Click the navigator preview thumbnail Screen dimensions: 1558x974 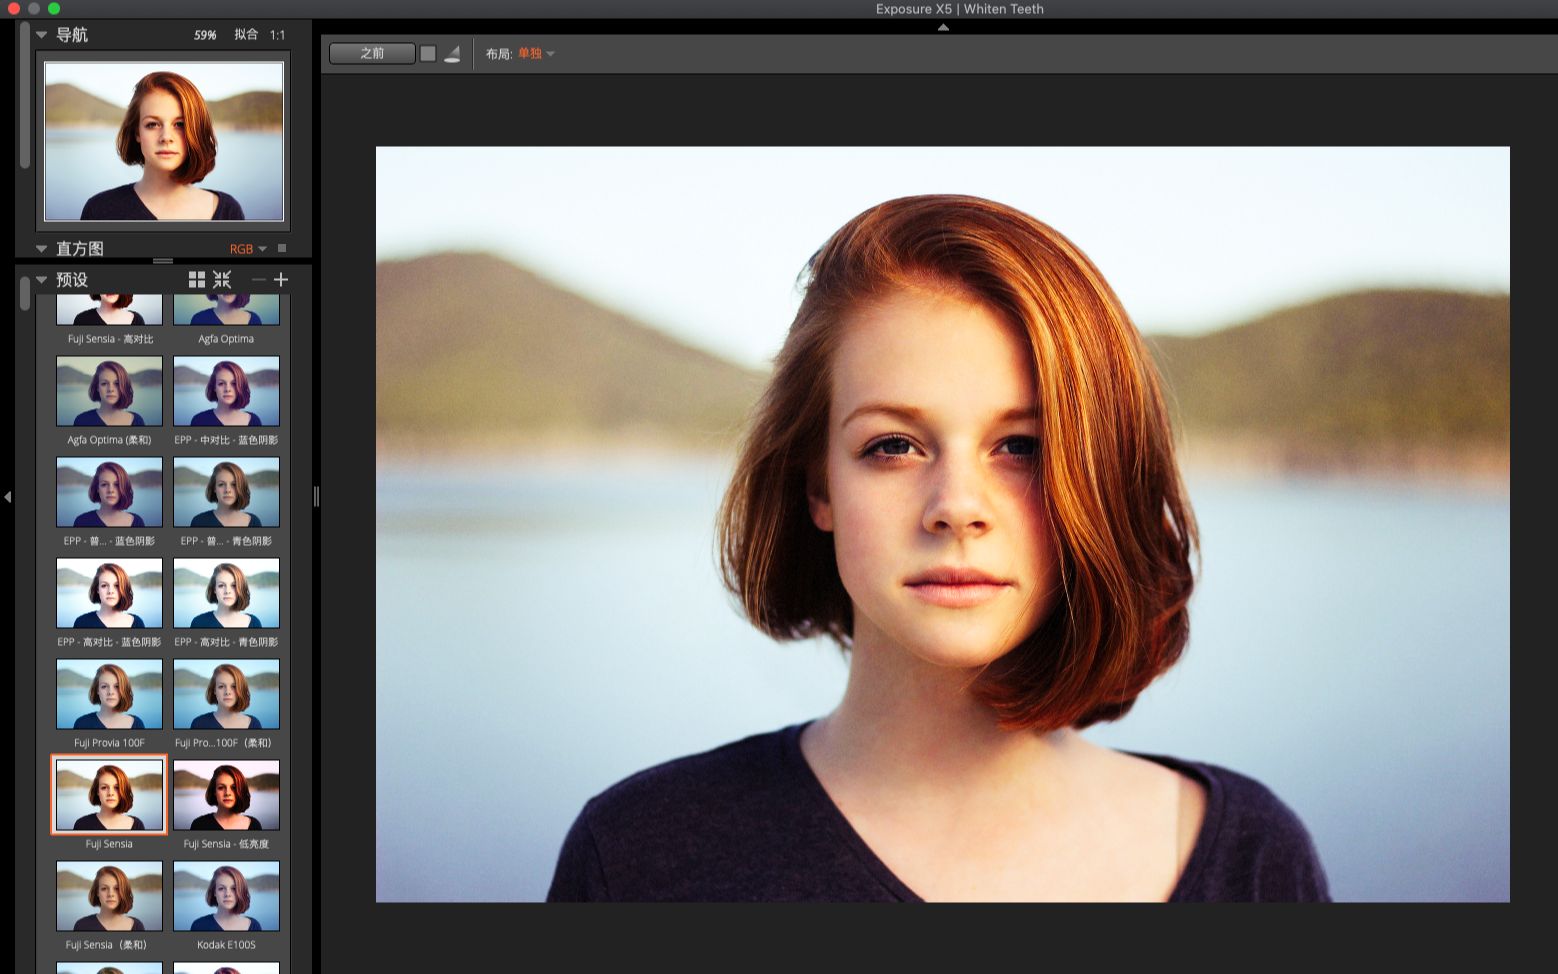click(x=164, y=141)
